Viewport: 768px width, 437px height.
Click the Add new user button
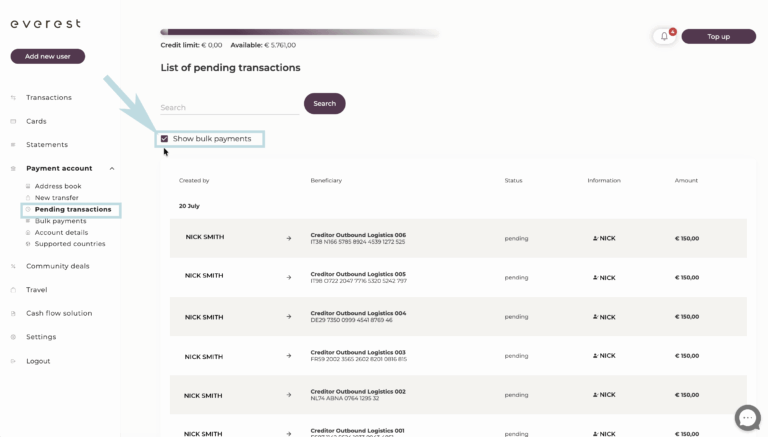[x=48, y=56]
